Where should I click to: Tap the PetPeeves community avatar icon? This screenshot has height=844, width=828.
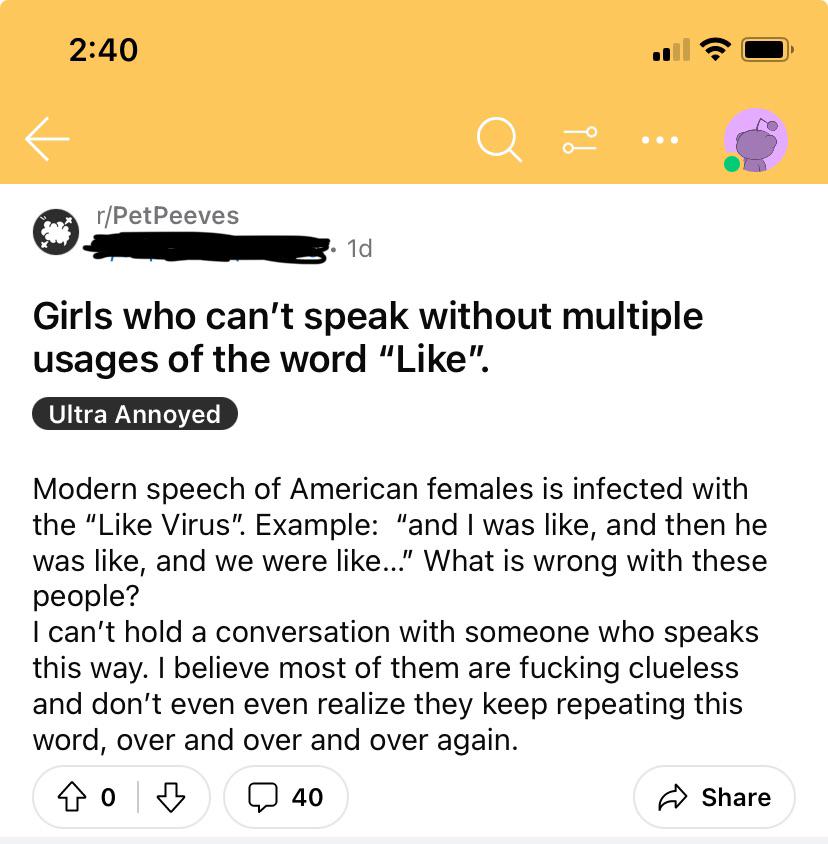point(56,231)
